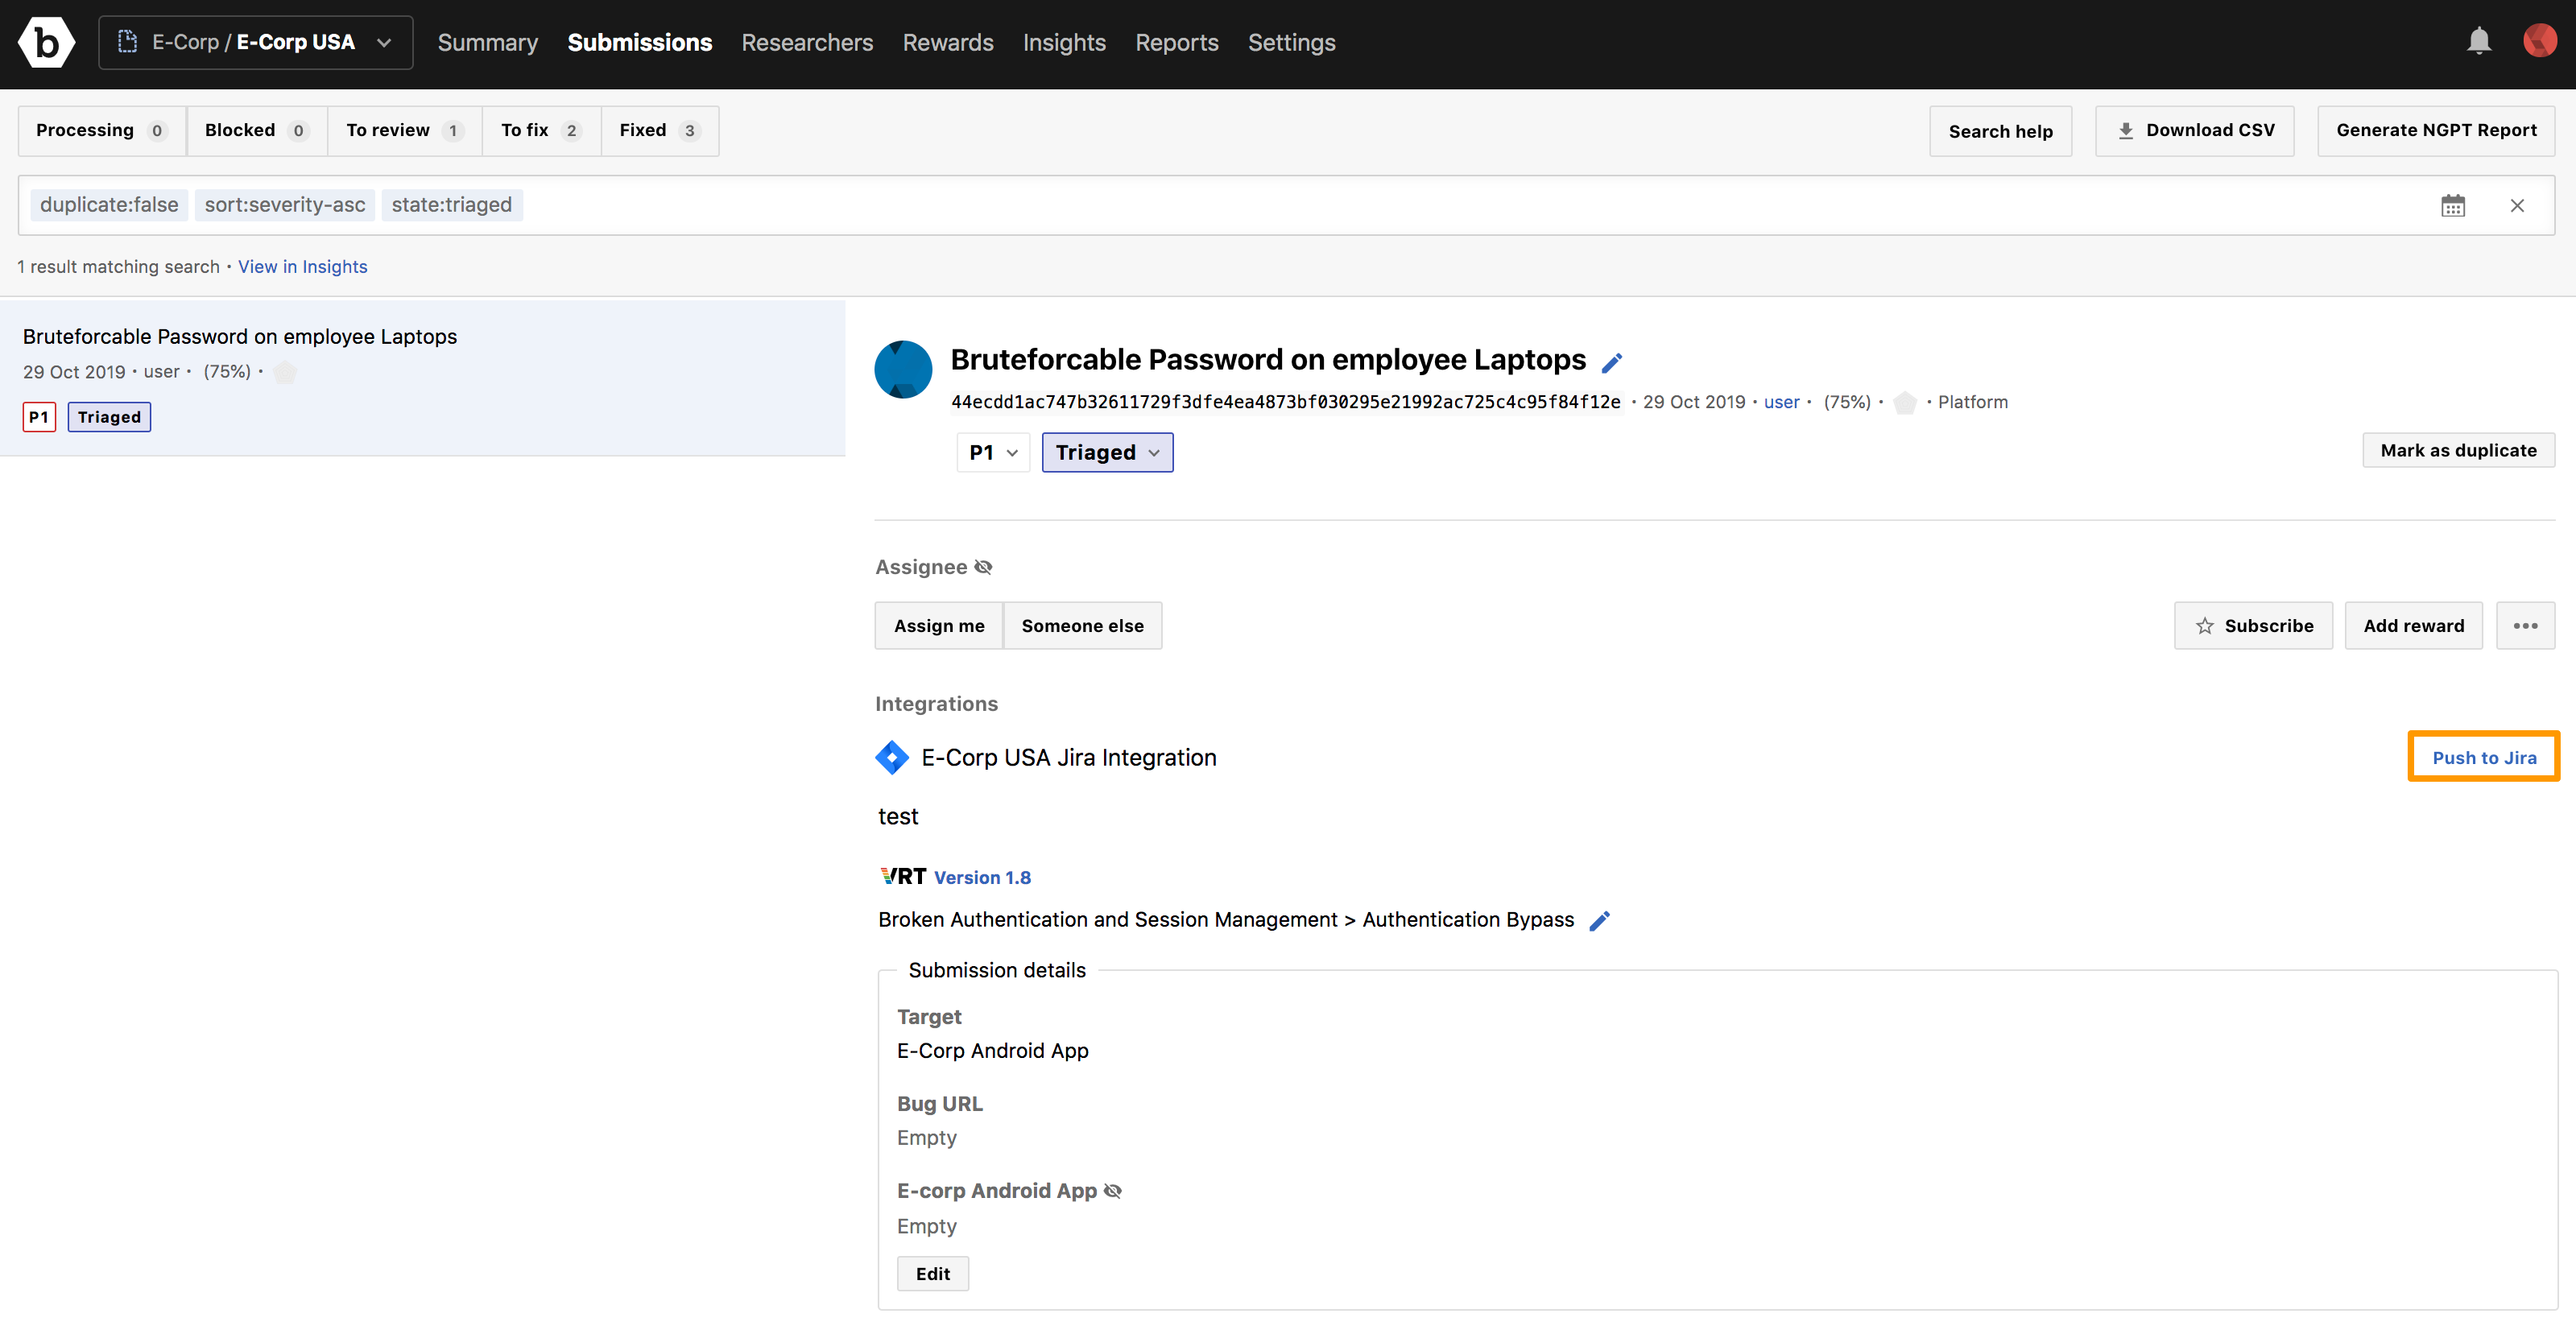Open the Submissions tab
2576x1326 pixels.
tap(640, 42)
